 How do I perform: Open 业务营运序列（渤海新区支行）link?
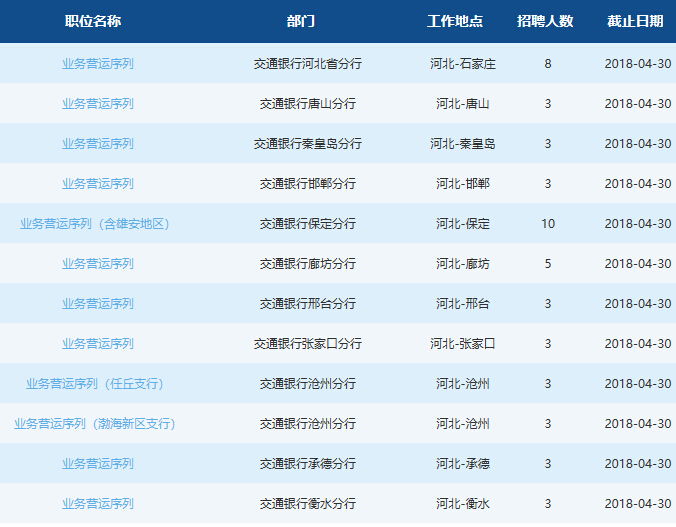(x=95, y=423)
